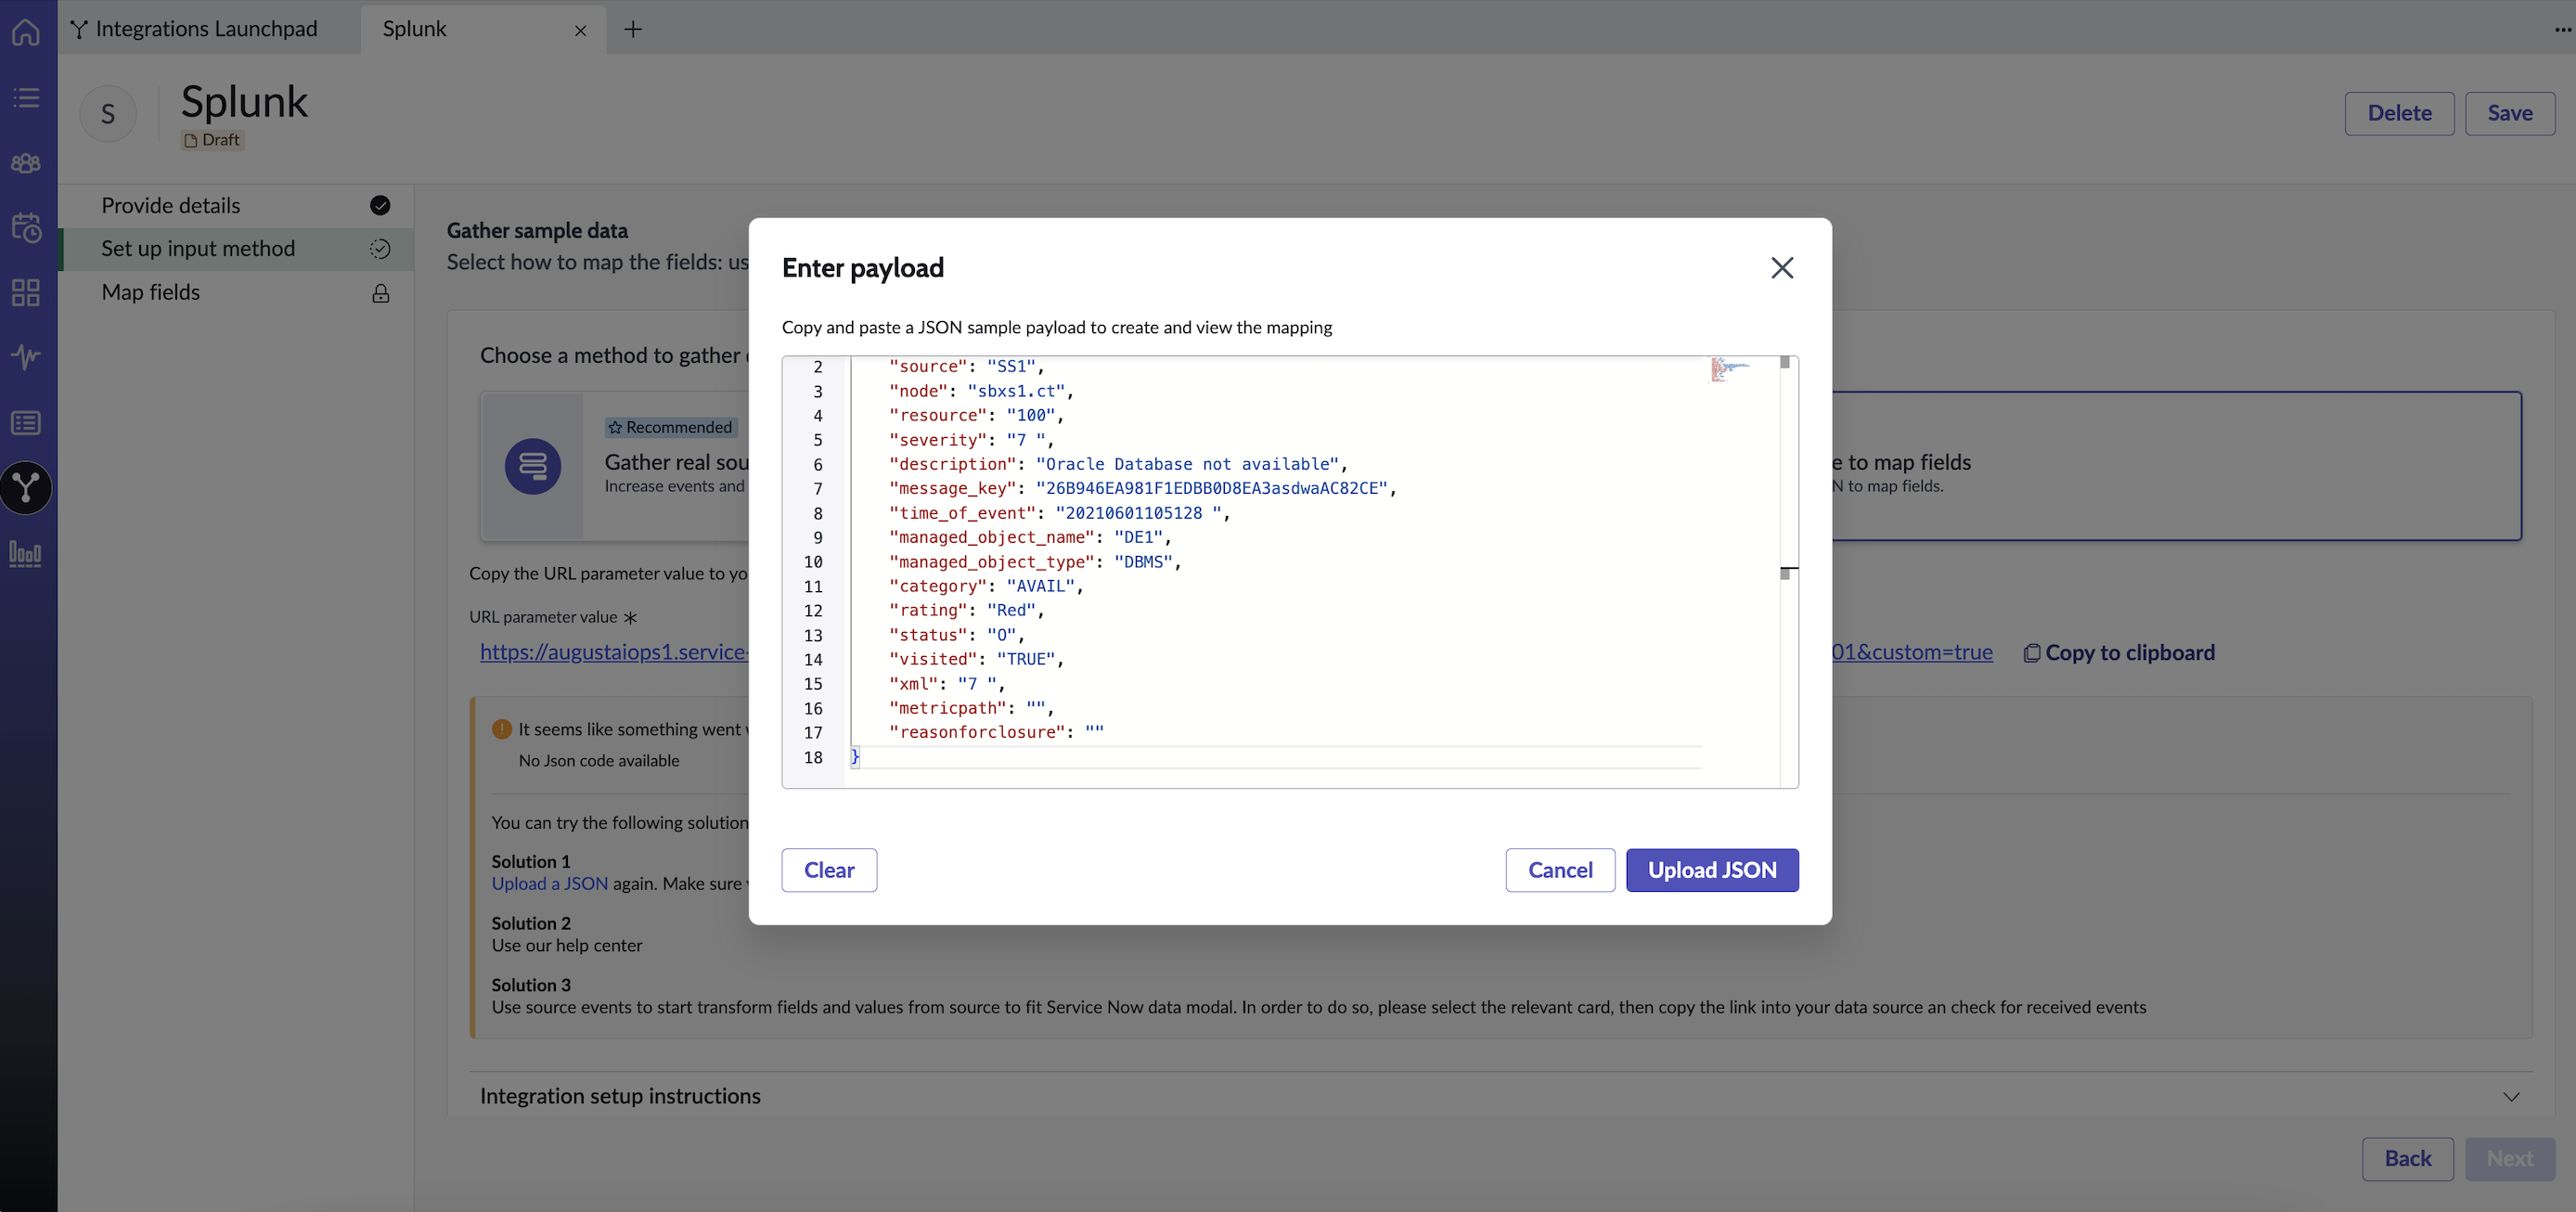Click the "managed_object_type": "DBMS" line
Image resolution: width=2576 pixels, height=1212 pixels.
[x=1035, y=562]
